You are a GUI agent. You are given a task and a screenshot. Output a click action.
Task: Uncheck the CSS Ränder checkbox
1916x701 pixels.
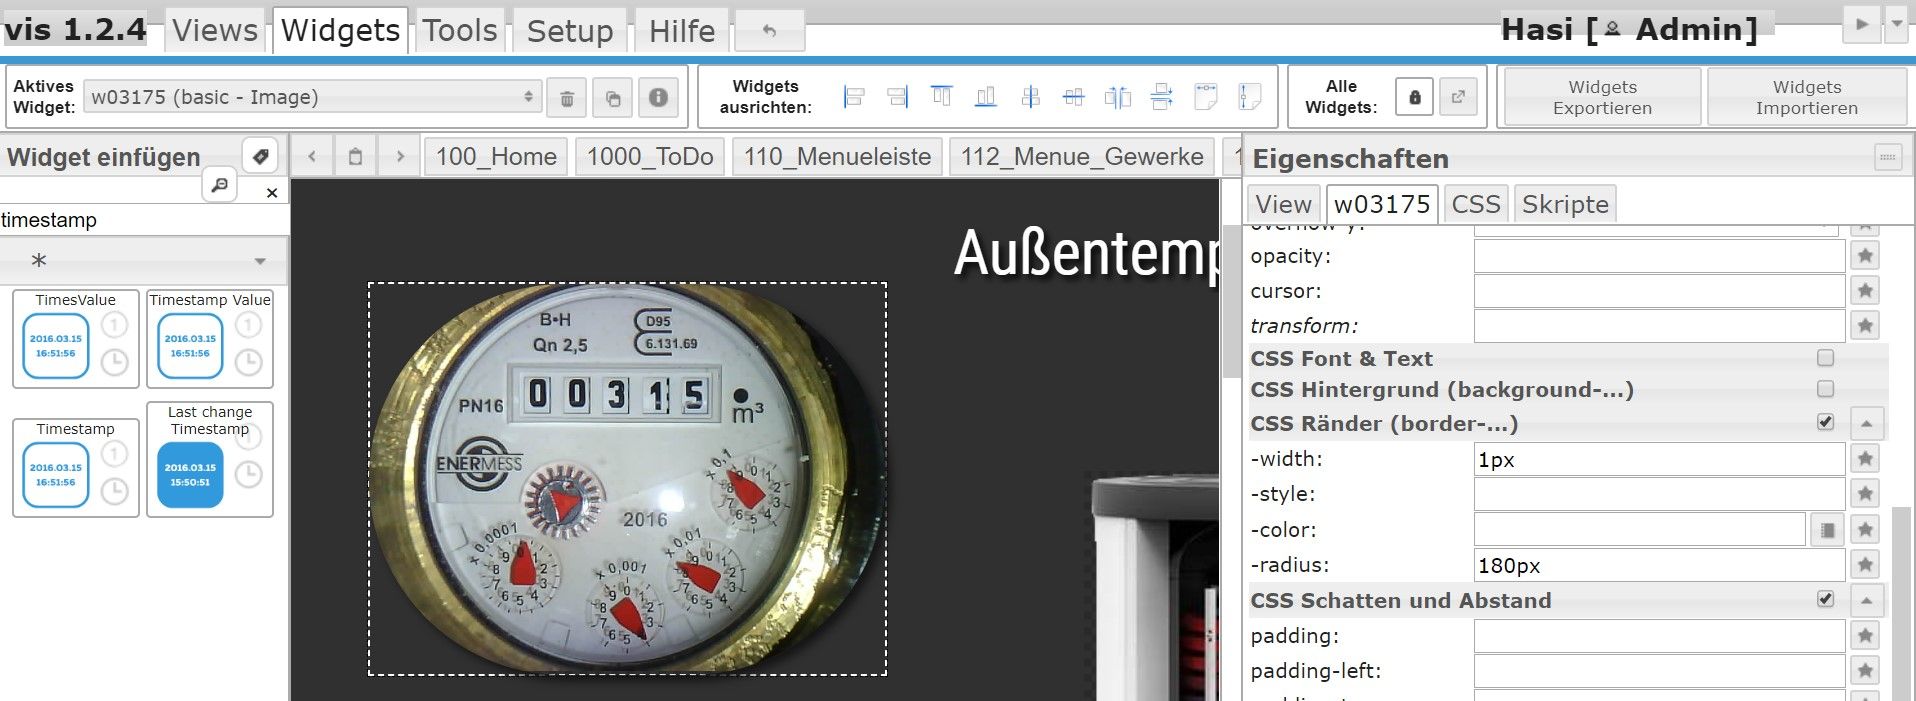(x=1825, y=422)
